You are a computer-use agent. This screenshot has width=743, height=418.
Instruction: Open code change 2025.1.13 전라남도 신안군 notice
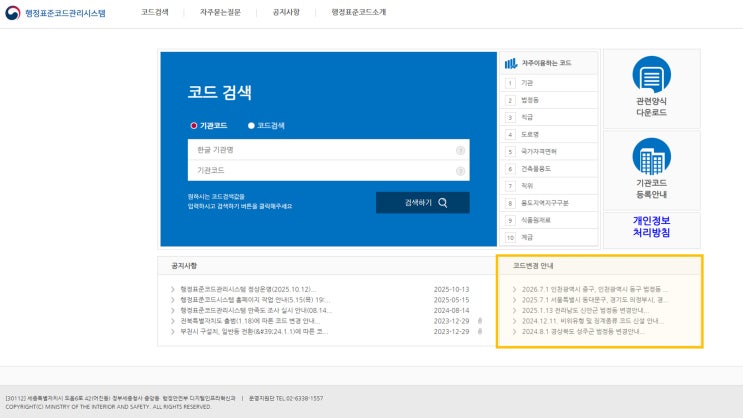tap(585, 310)
